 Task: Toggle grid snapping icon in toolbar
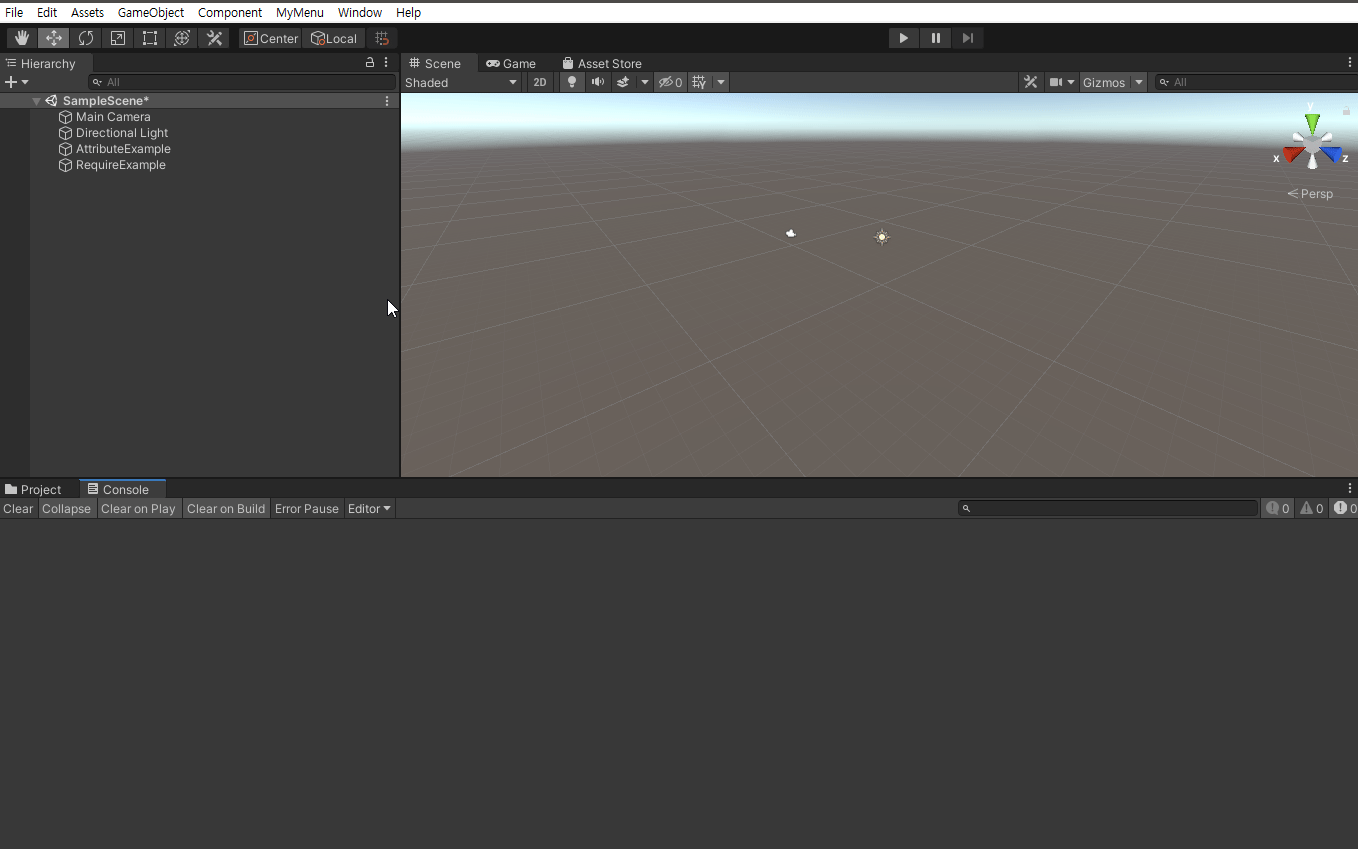(382, 38)
